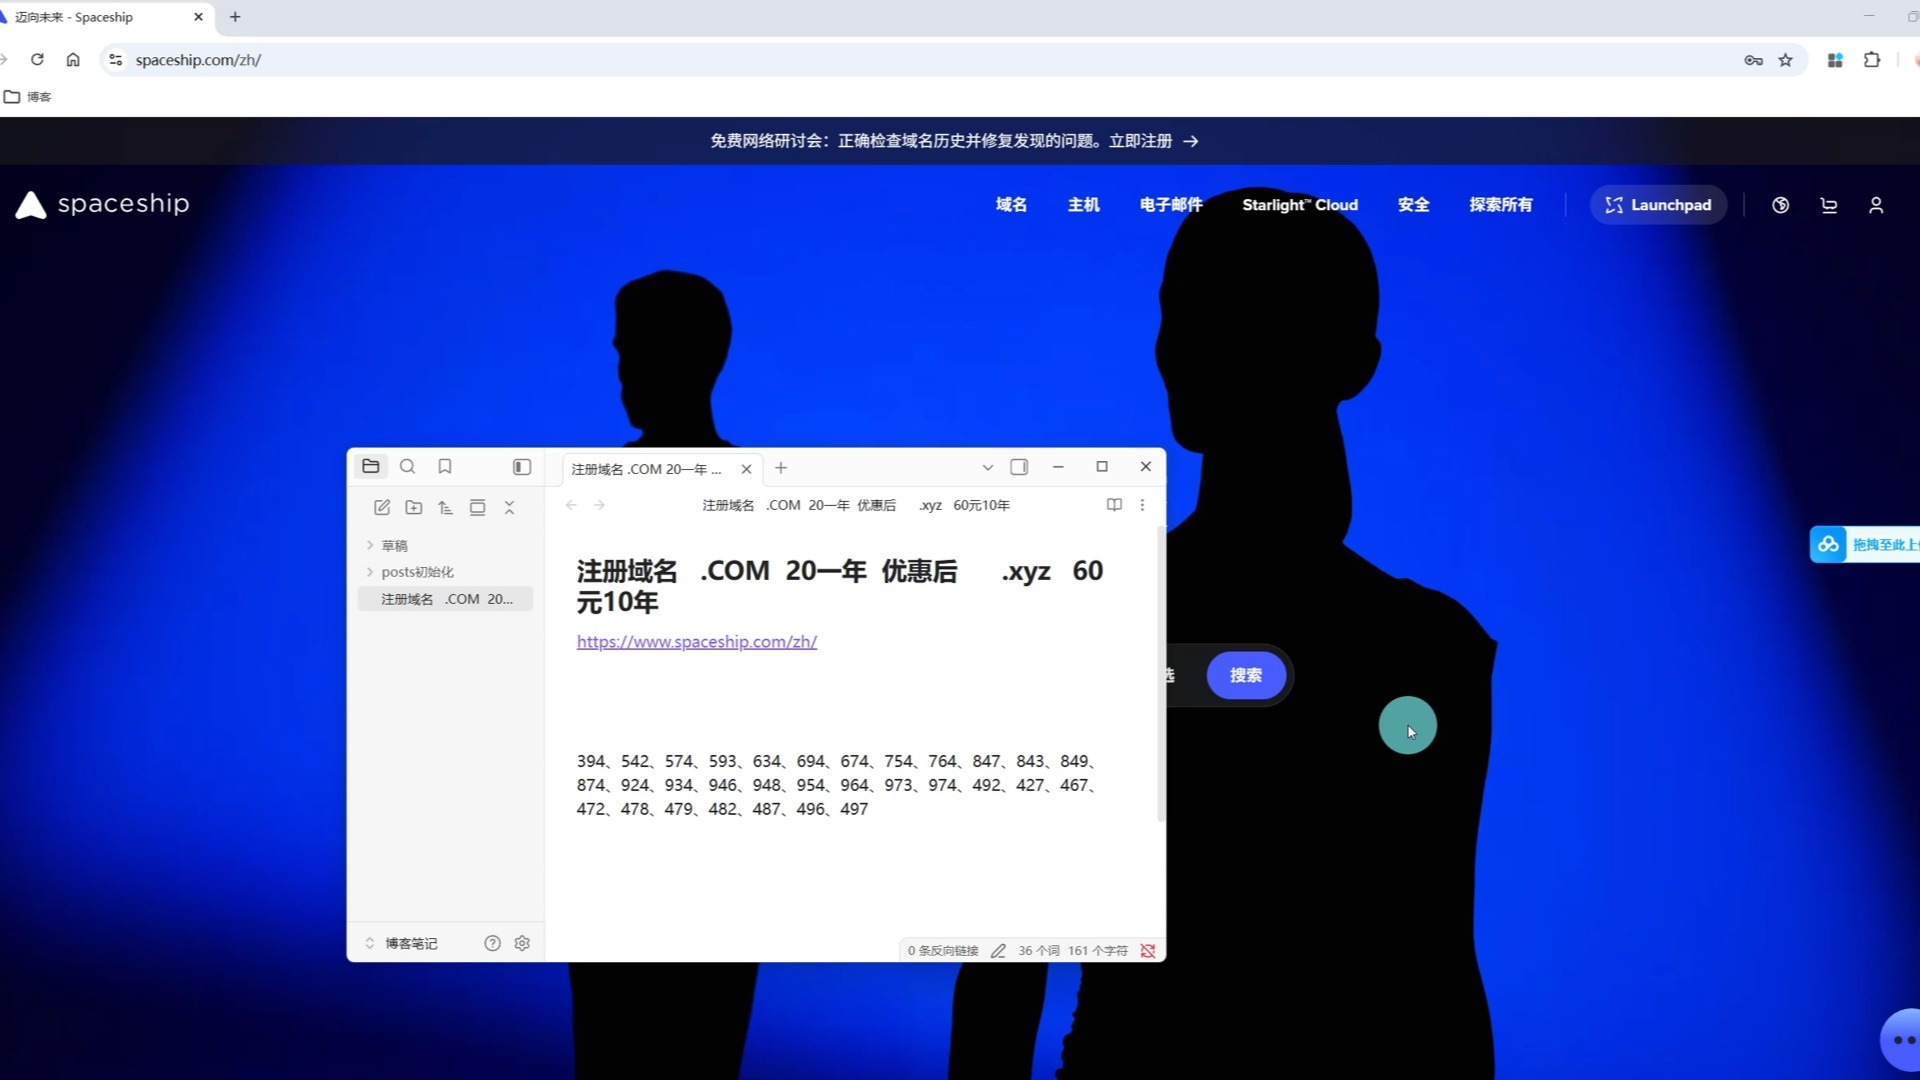Select the note 注册域名 .COM 20... in tree
1920x1080 pixels.
click(x=445, y=599)
